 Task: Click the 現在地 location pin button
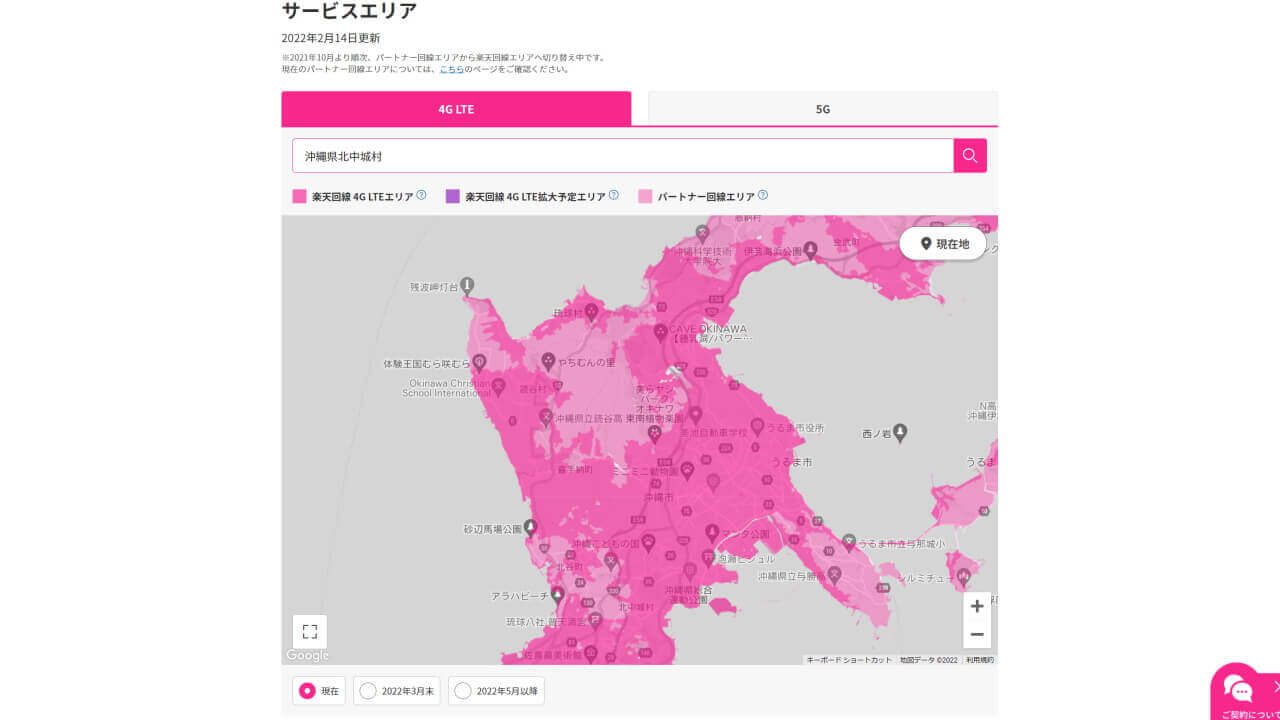[x=941, y=243]
